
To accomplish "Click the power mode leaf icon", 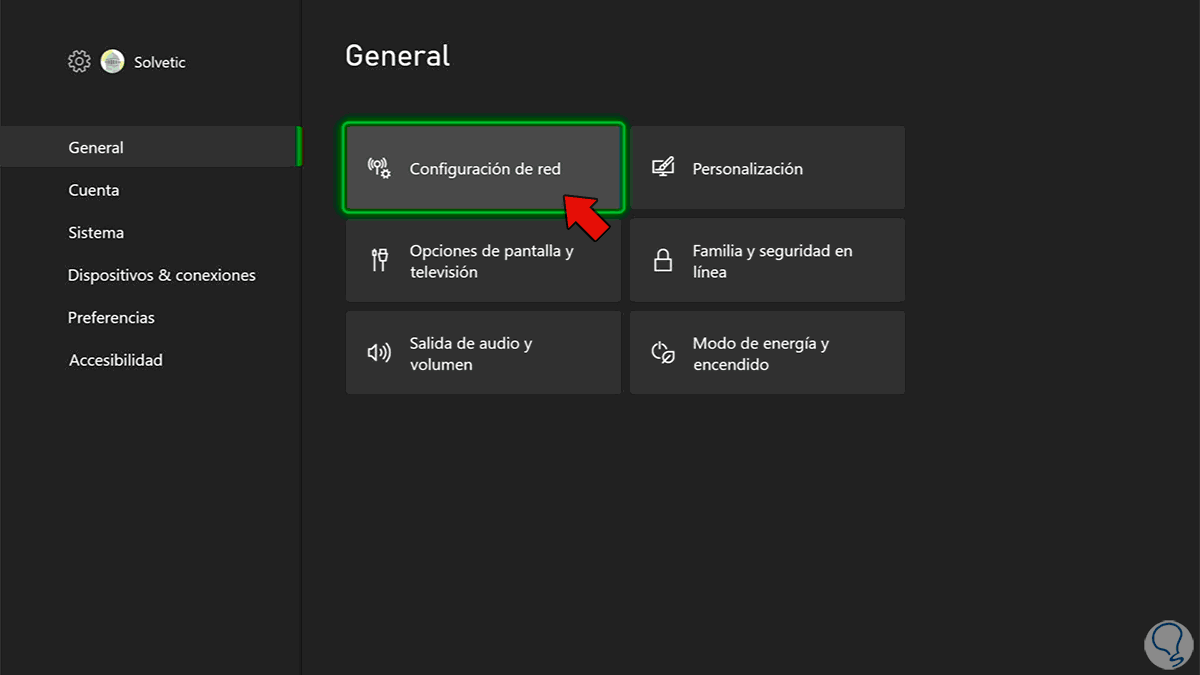I will coord(662,353).
